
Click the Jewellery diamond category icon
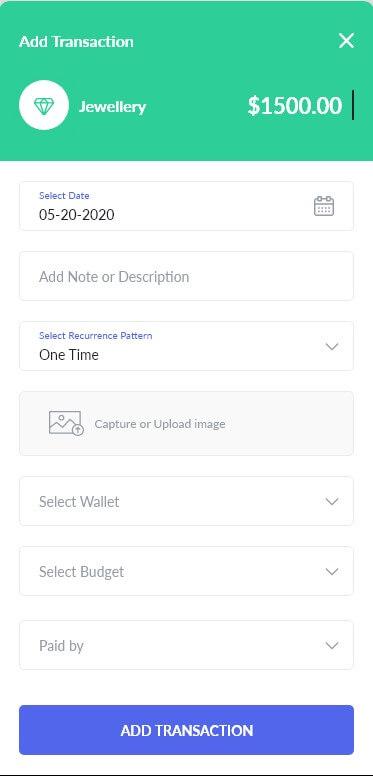(44, 105)
